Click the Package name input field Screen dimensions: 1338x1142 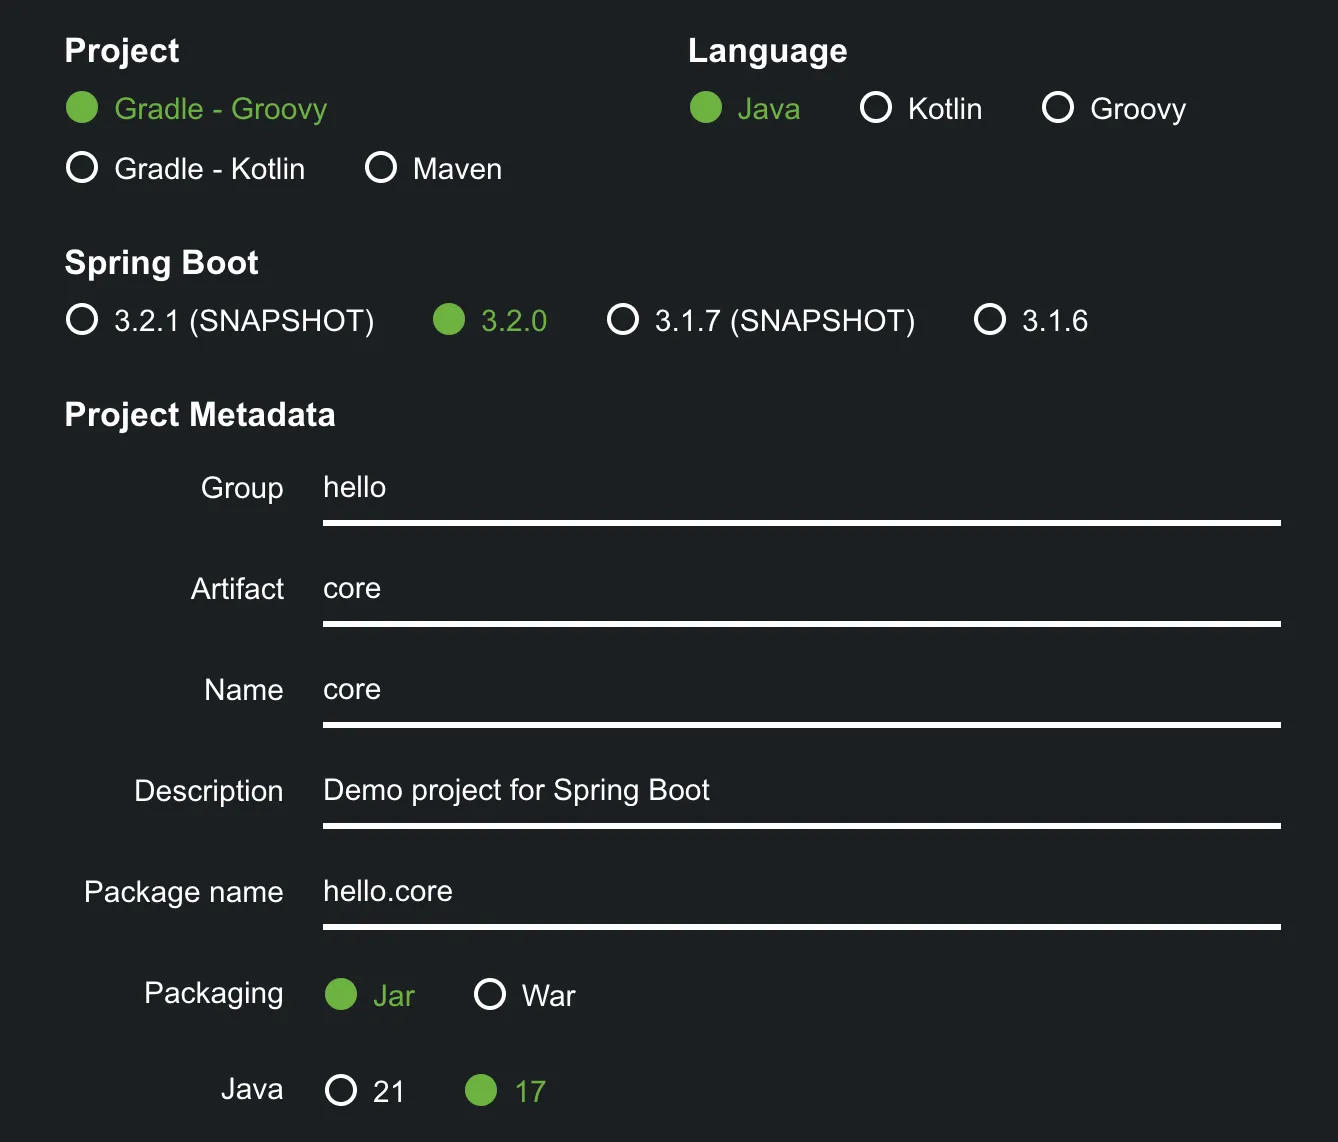(800, 893)
